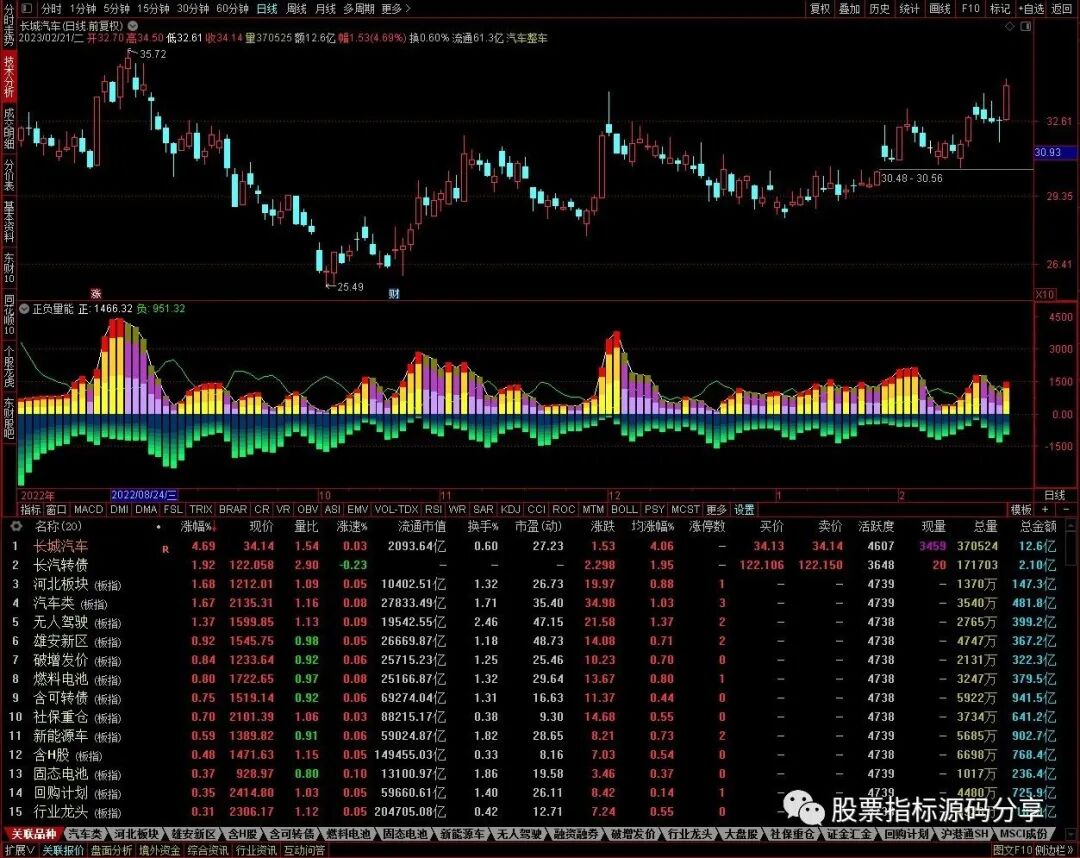Viewport: 1080px width, 858px height.
Task: Open the dropdown arrow beside 长城汽车(日线,前复权)
Action: click(x=133, y=25)
